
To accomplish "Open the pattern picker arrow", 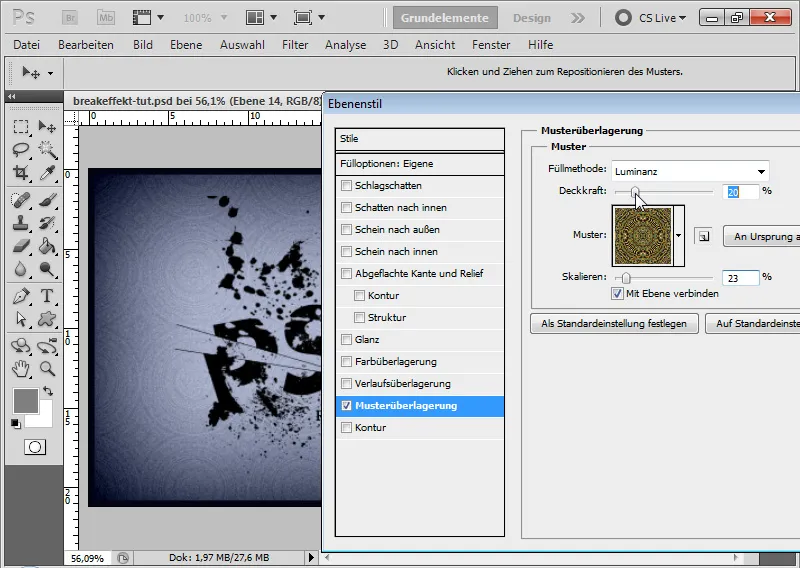I will (x=679, y=236).
